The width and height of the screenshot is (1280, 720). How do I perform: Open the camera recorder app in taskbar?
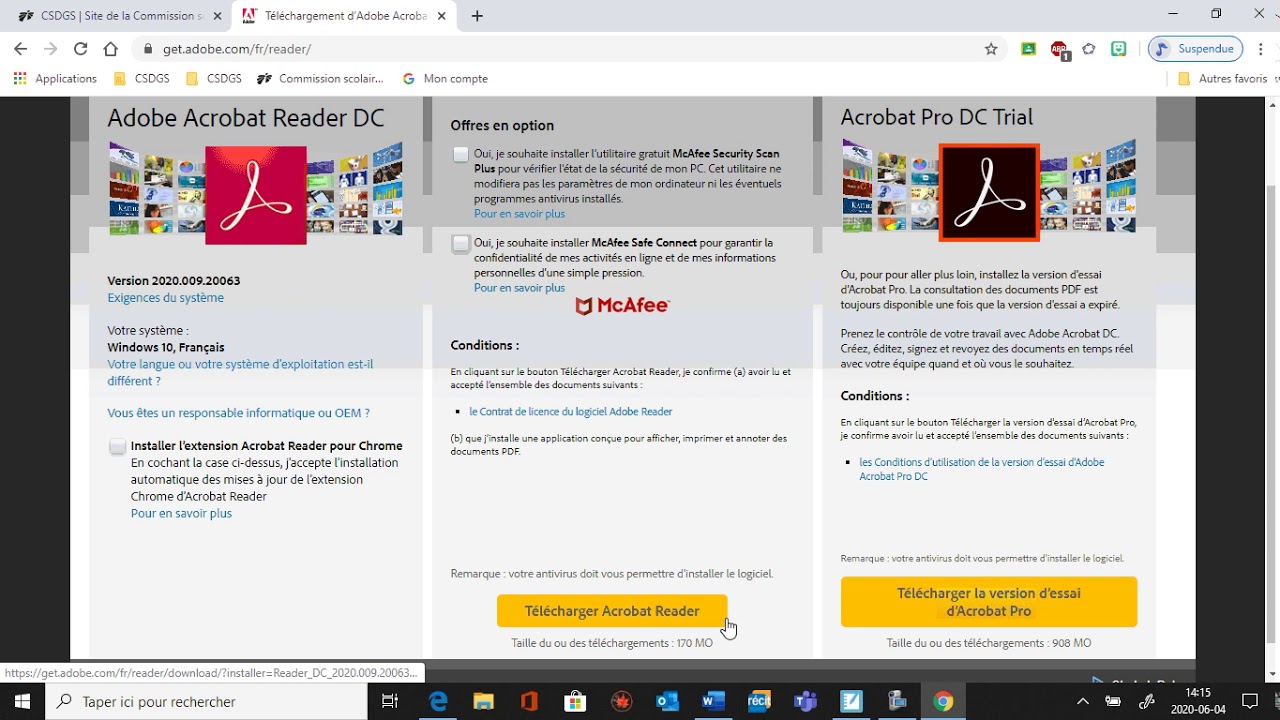tap(897, 702)
